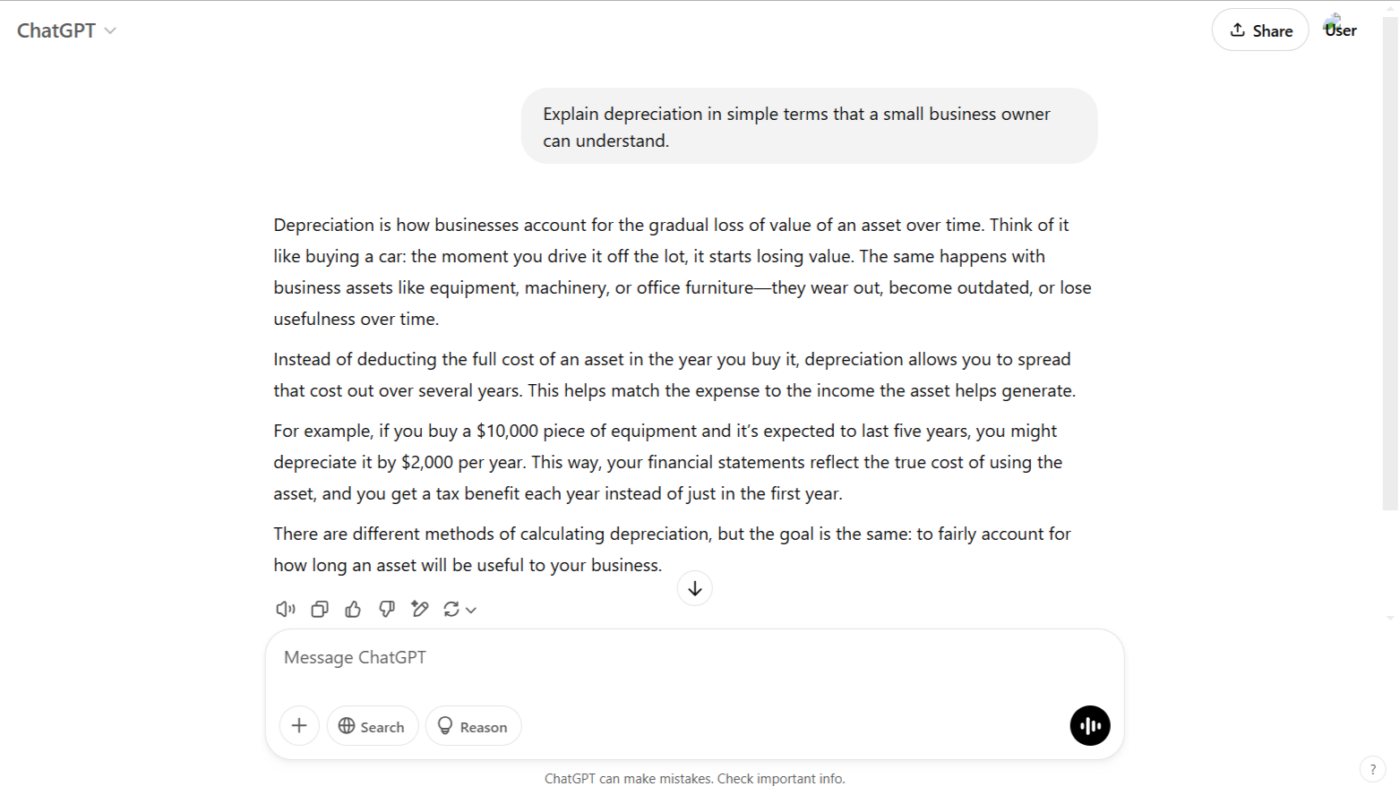Expand the switch model chevron beside regenerate
Viewport: 1400px width, 795px height.
471,610
